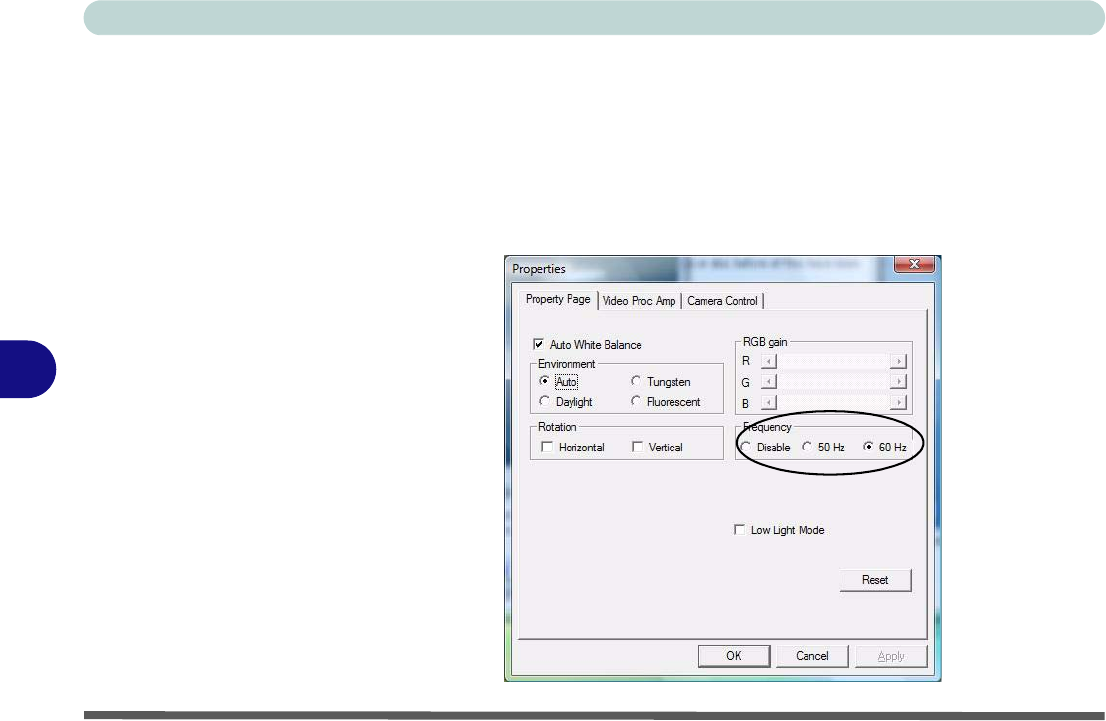This screenshot has width=1106, height=721.
Task: Select the Auto environment option
Action: click(x=545, y=381)
